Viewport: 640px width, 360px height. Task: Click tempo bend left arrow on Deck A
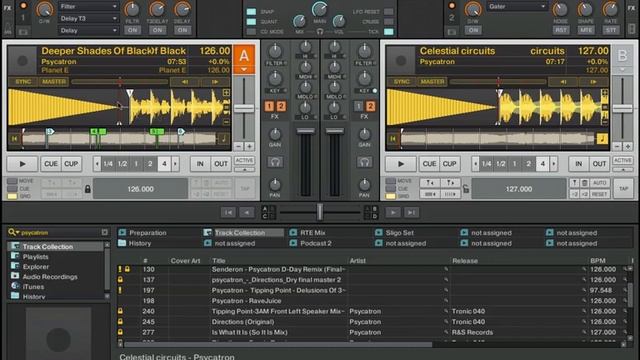[x=184, y=82]
